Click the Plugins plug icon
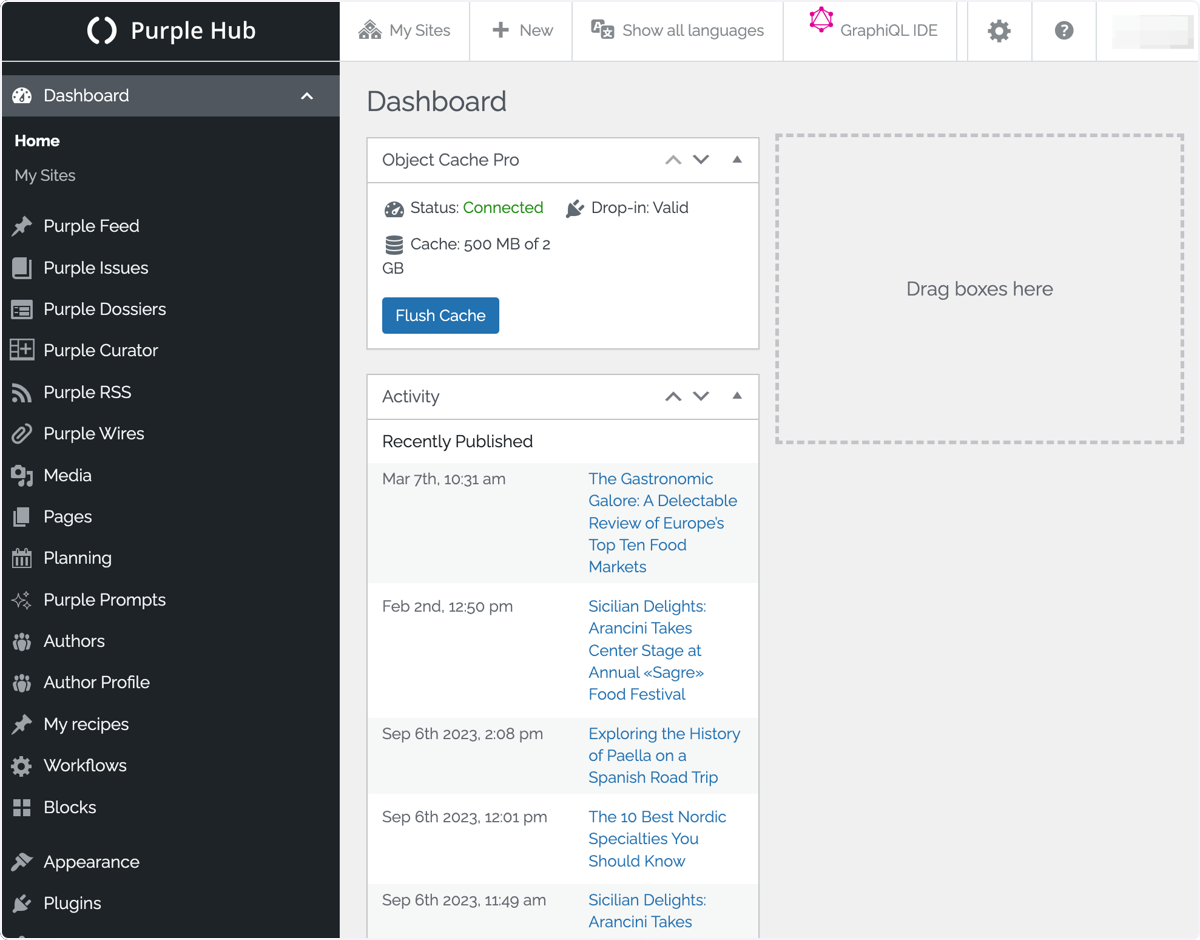The width and height of the screenshot is (1200, 940). [x=22, y=904]
